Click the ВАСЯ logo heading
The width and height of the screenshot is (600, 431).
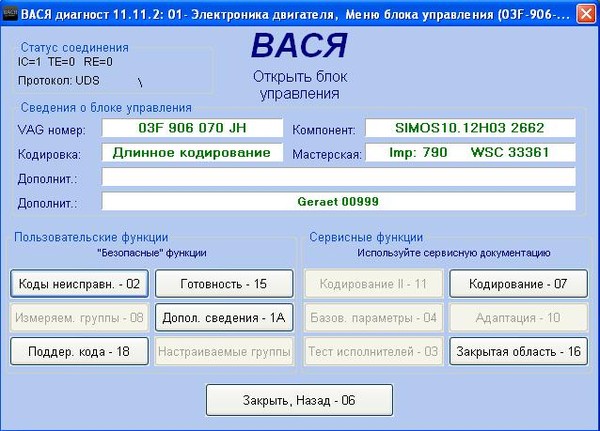299,46
